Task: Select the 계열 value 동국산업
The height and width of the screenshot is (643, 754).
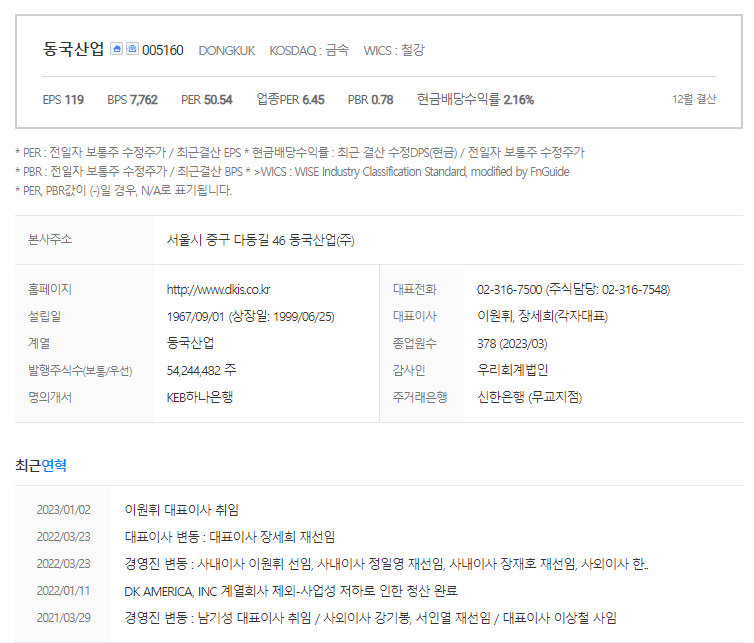Action: [190, 343]
